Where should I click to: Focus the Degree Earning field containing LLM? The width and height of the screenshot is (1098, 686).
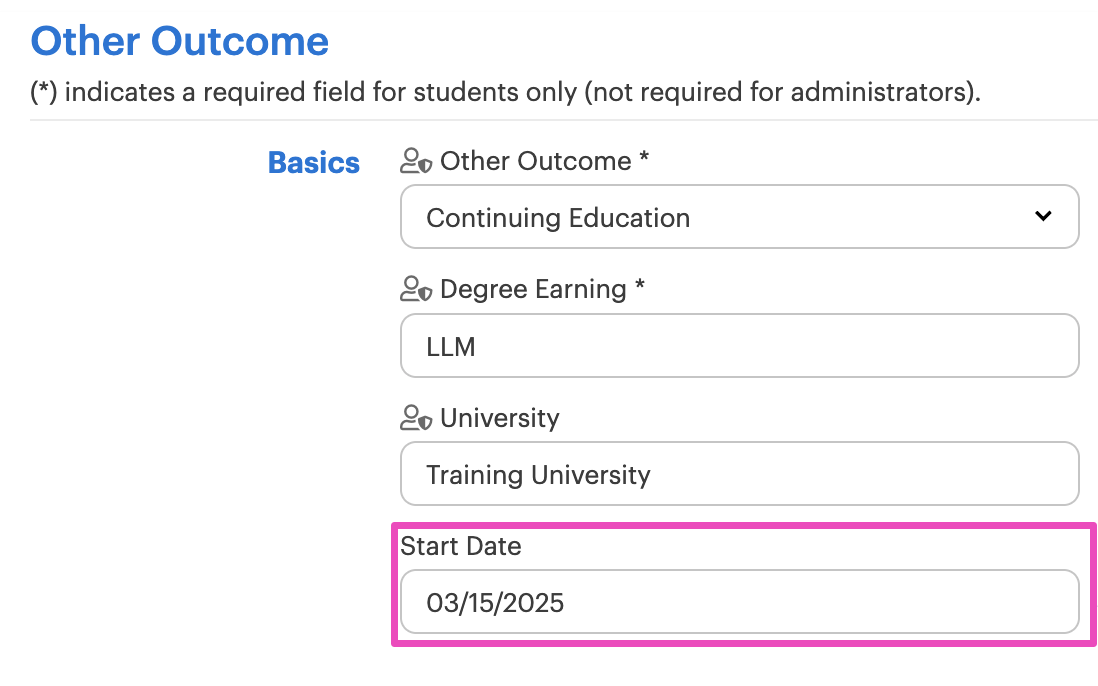click(x=739, y=346)
